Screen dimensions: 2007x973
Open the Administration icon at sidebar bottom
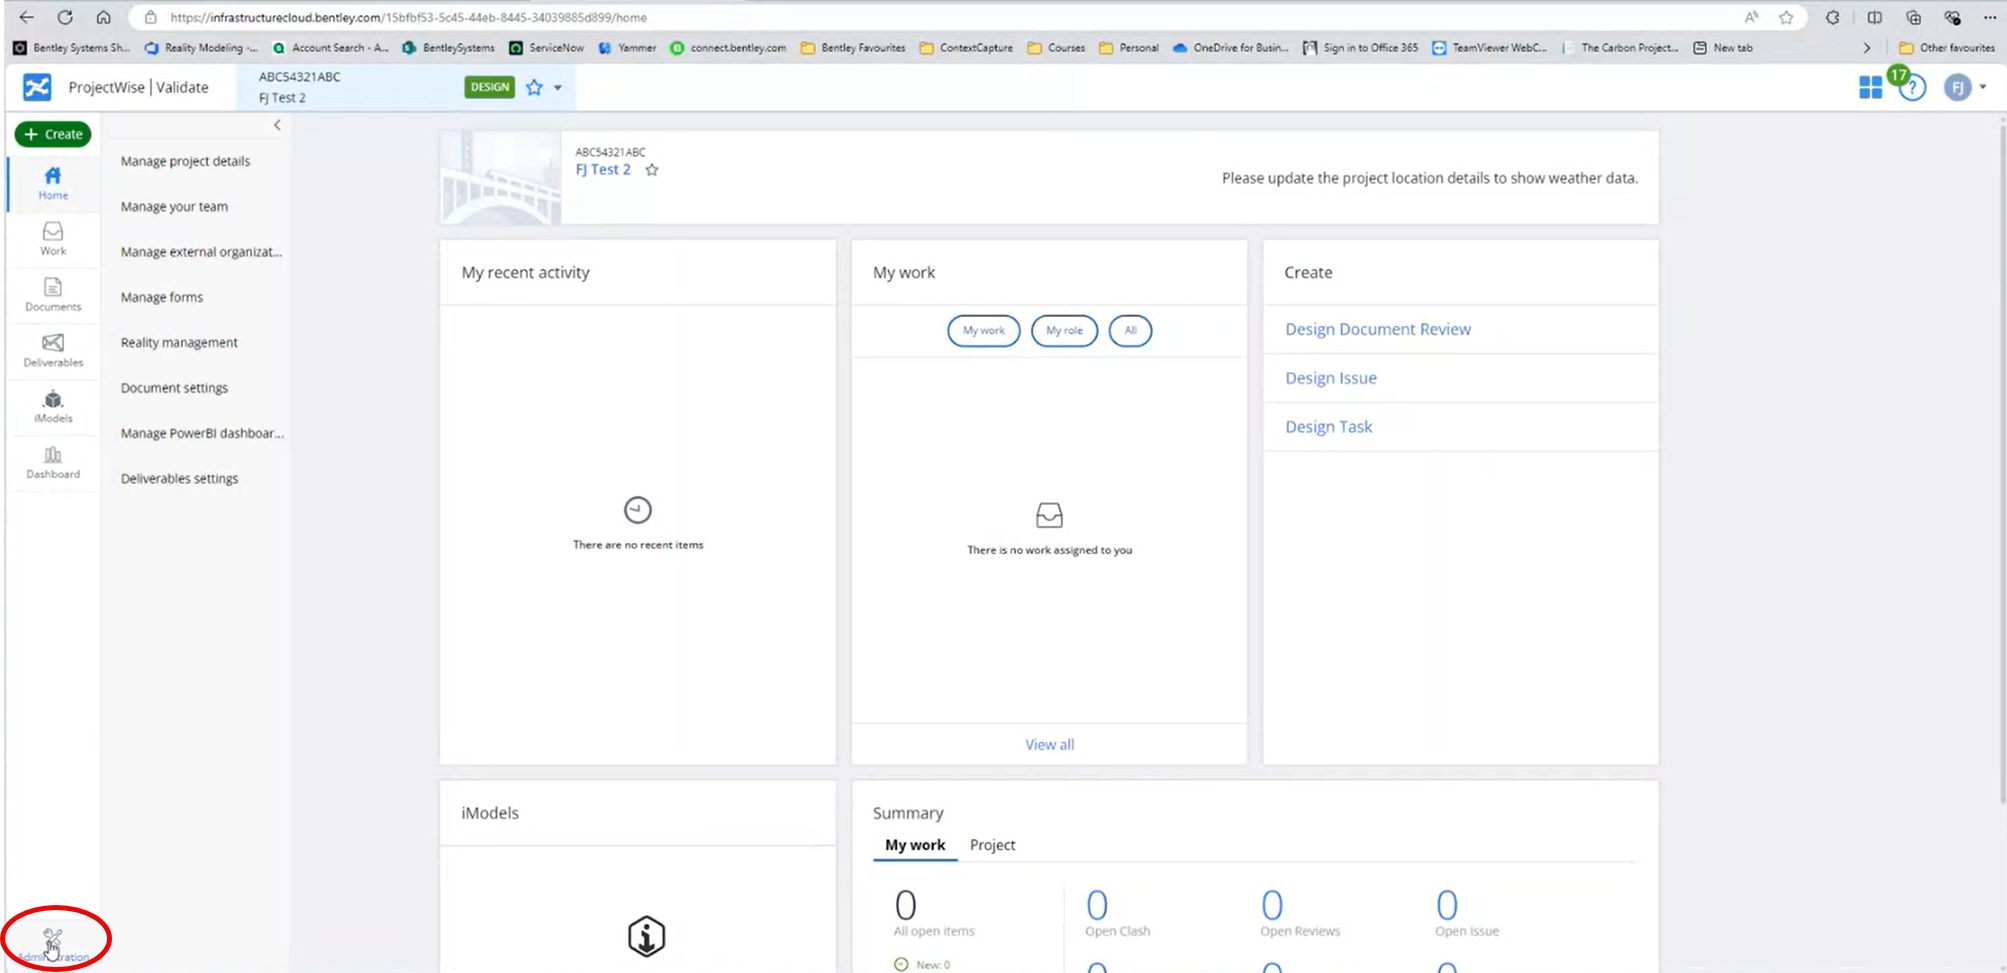coord(53,943)
